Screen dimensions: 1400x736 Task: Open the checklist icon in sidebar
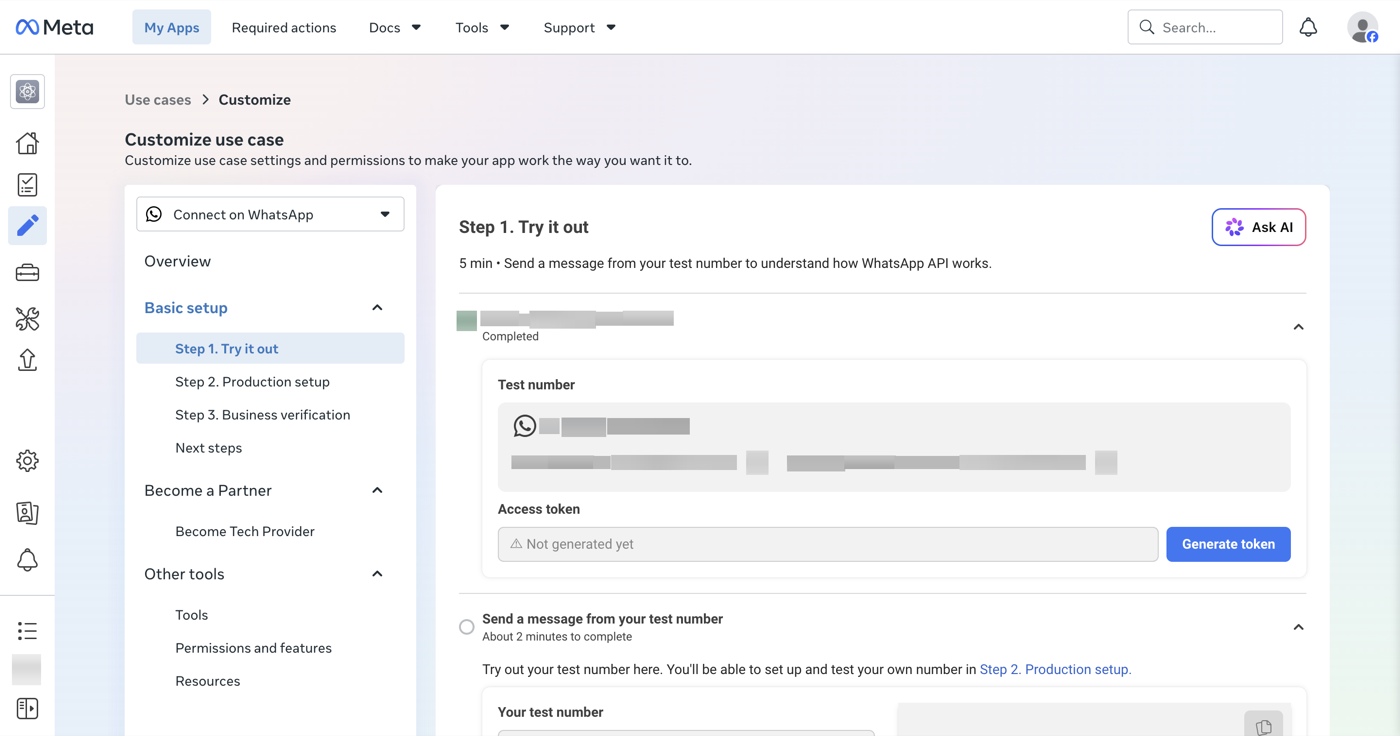pos(27,185)
